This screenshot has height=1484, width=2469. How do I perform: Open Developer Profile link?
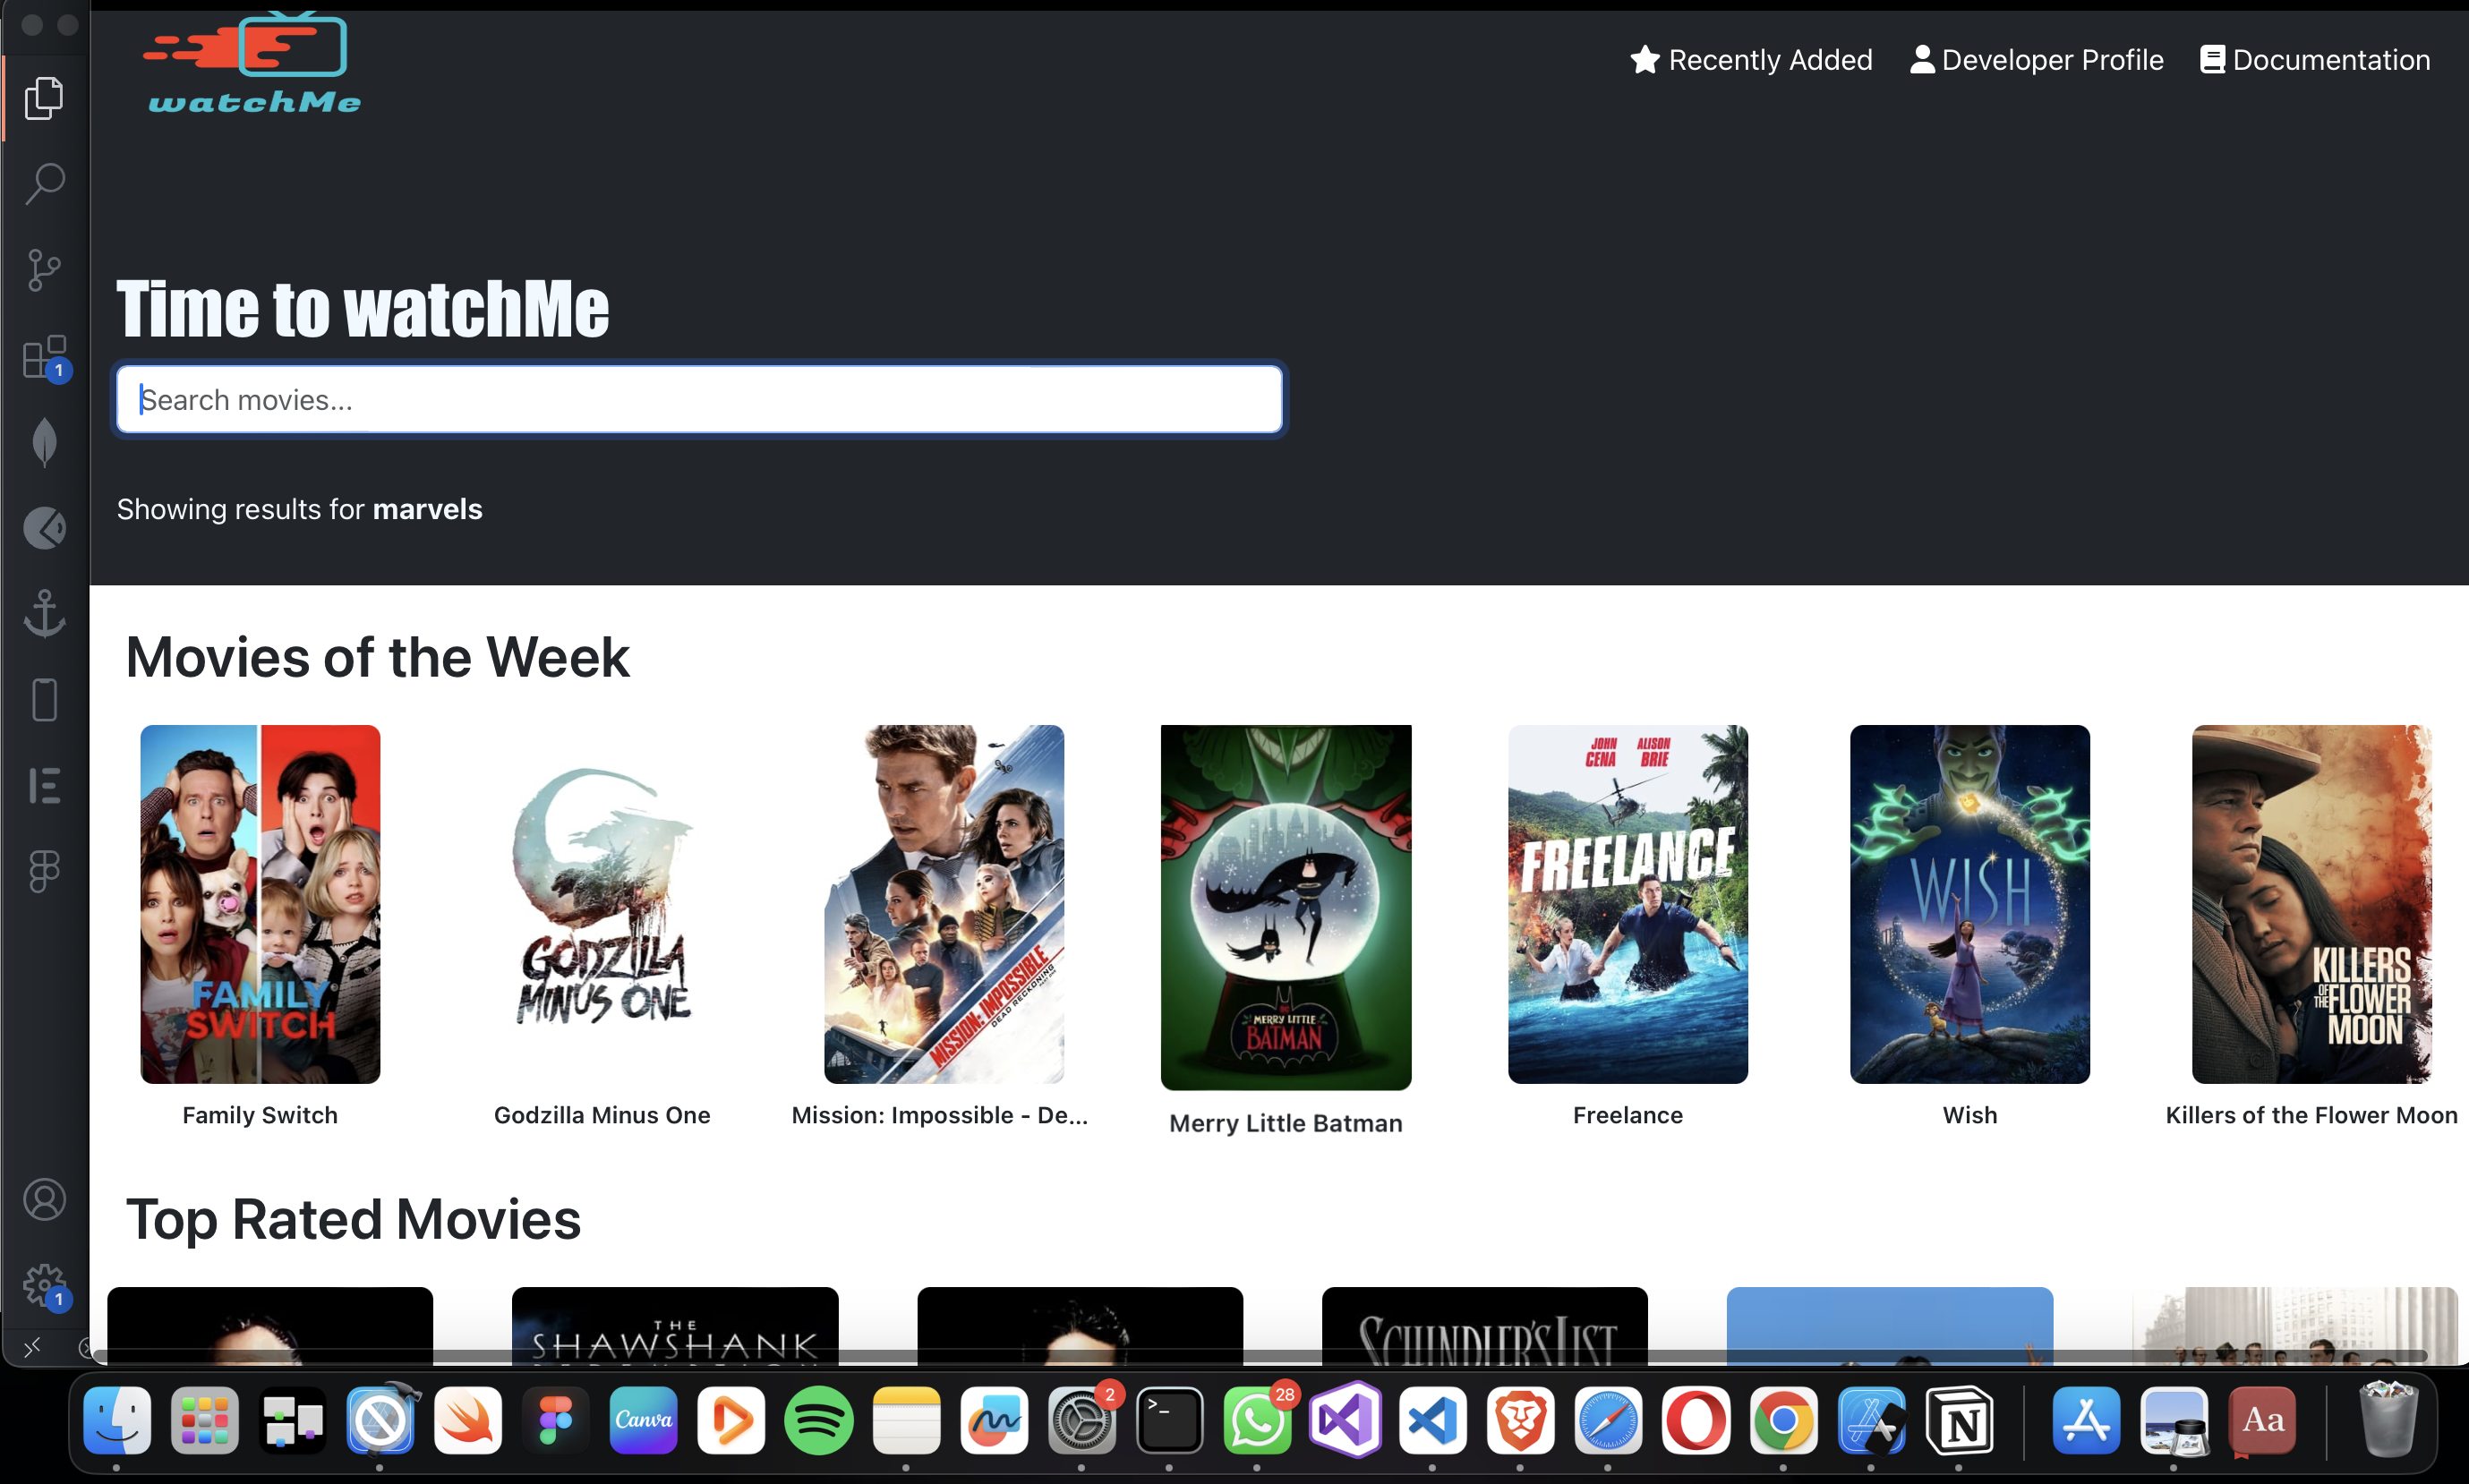pyautogui.click(x=2036, y=60)
